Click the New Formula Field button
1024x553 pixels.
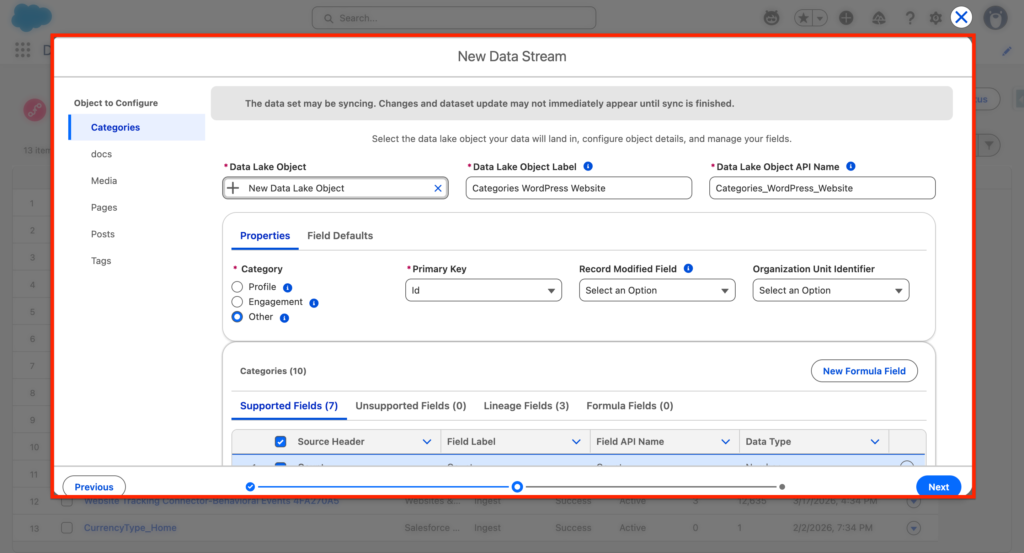[x=863, y=371]
